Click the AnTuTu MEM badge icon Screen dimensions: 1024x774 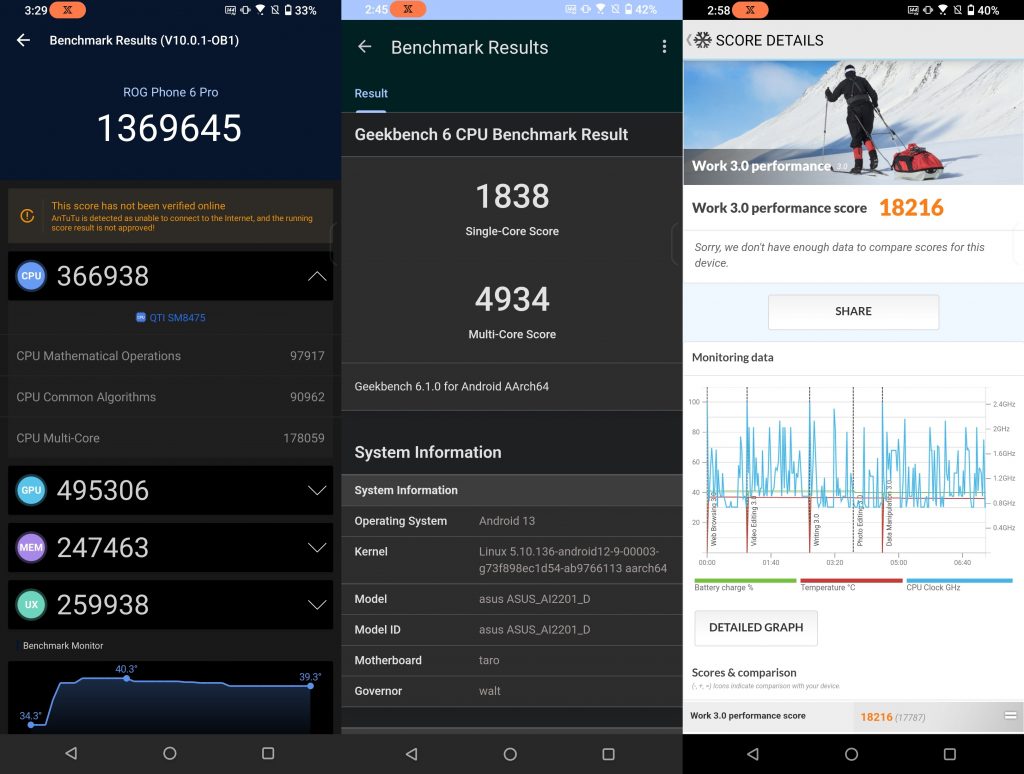click(x=31, y=547)
